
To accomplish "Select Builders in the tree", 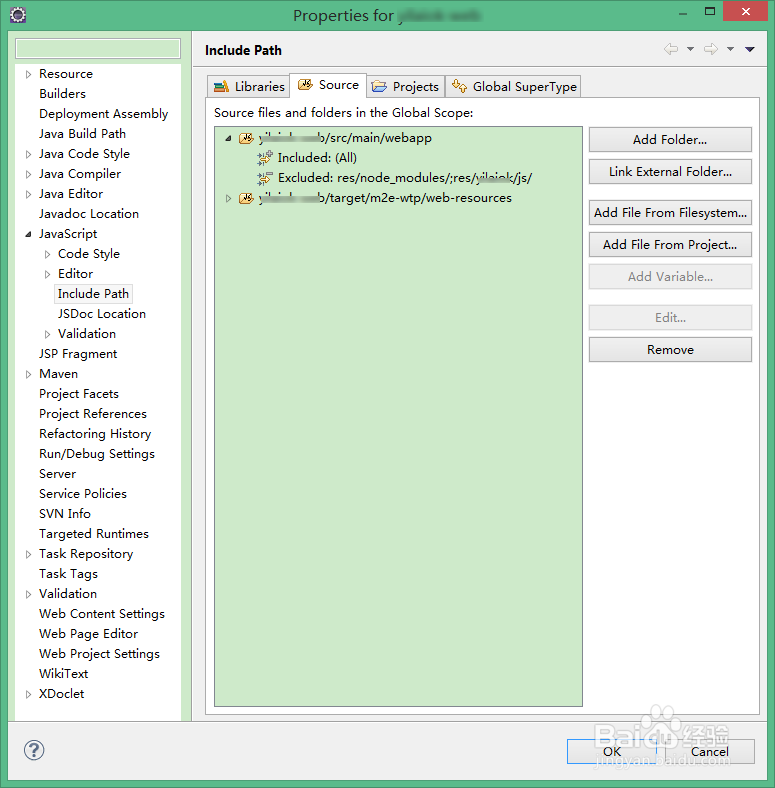I will 62,94.
